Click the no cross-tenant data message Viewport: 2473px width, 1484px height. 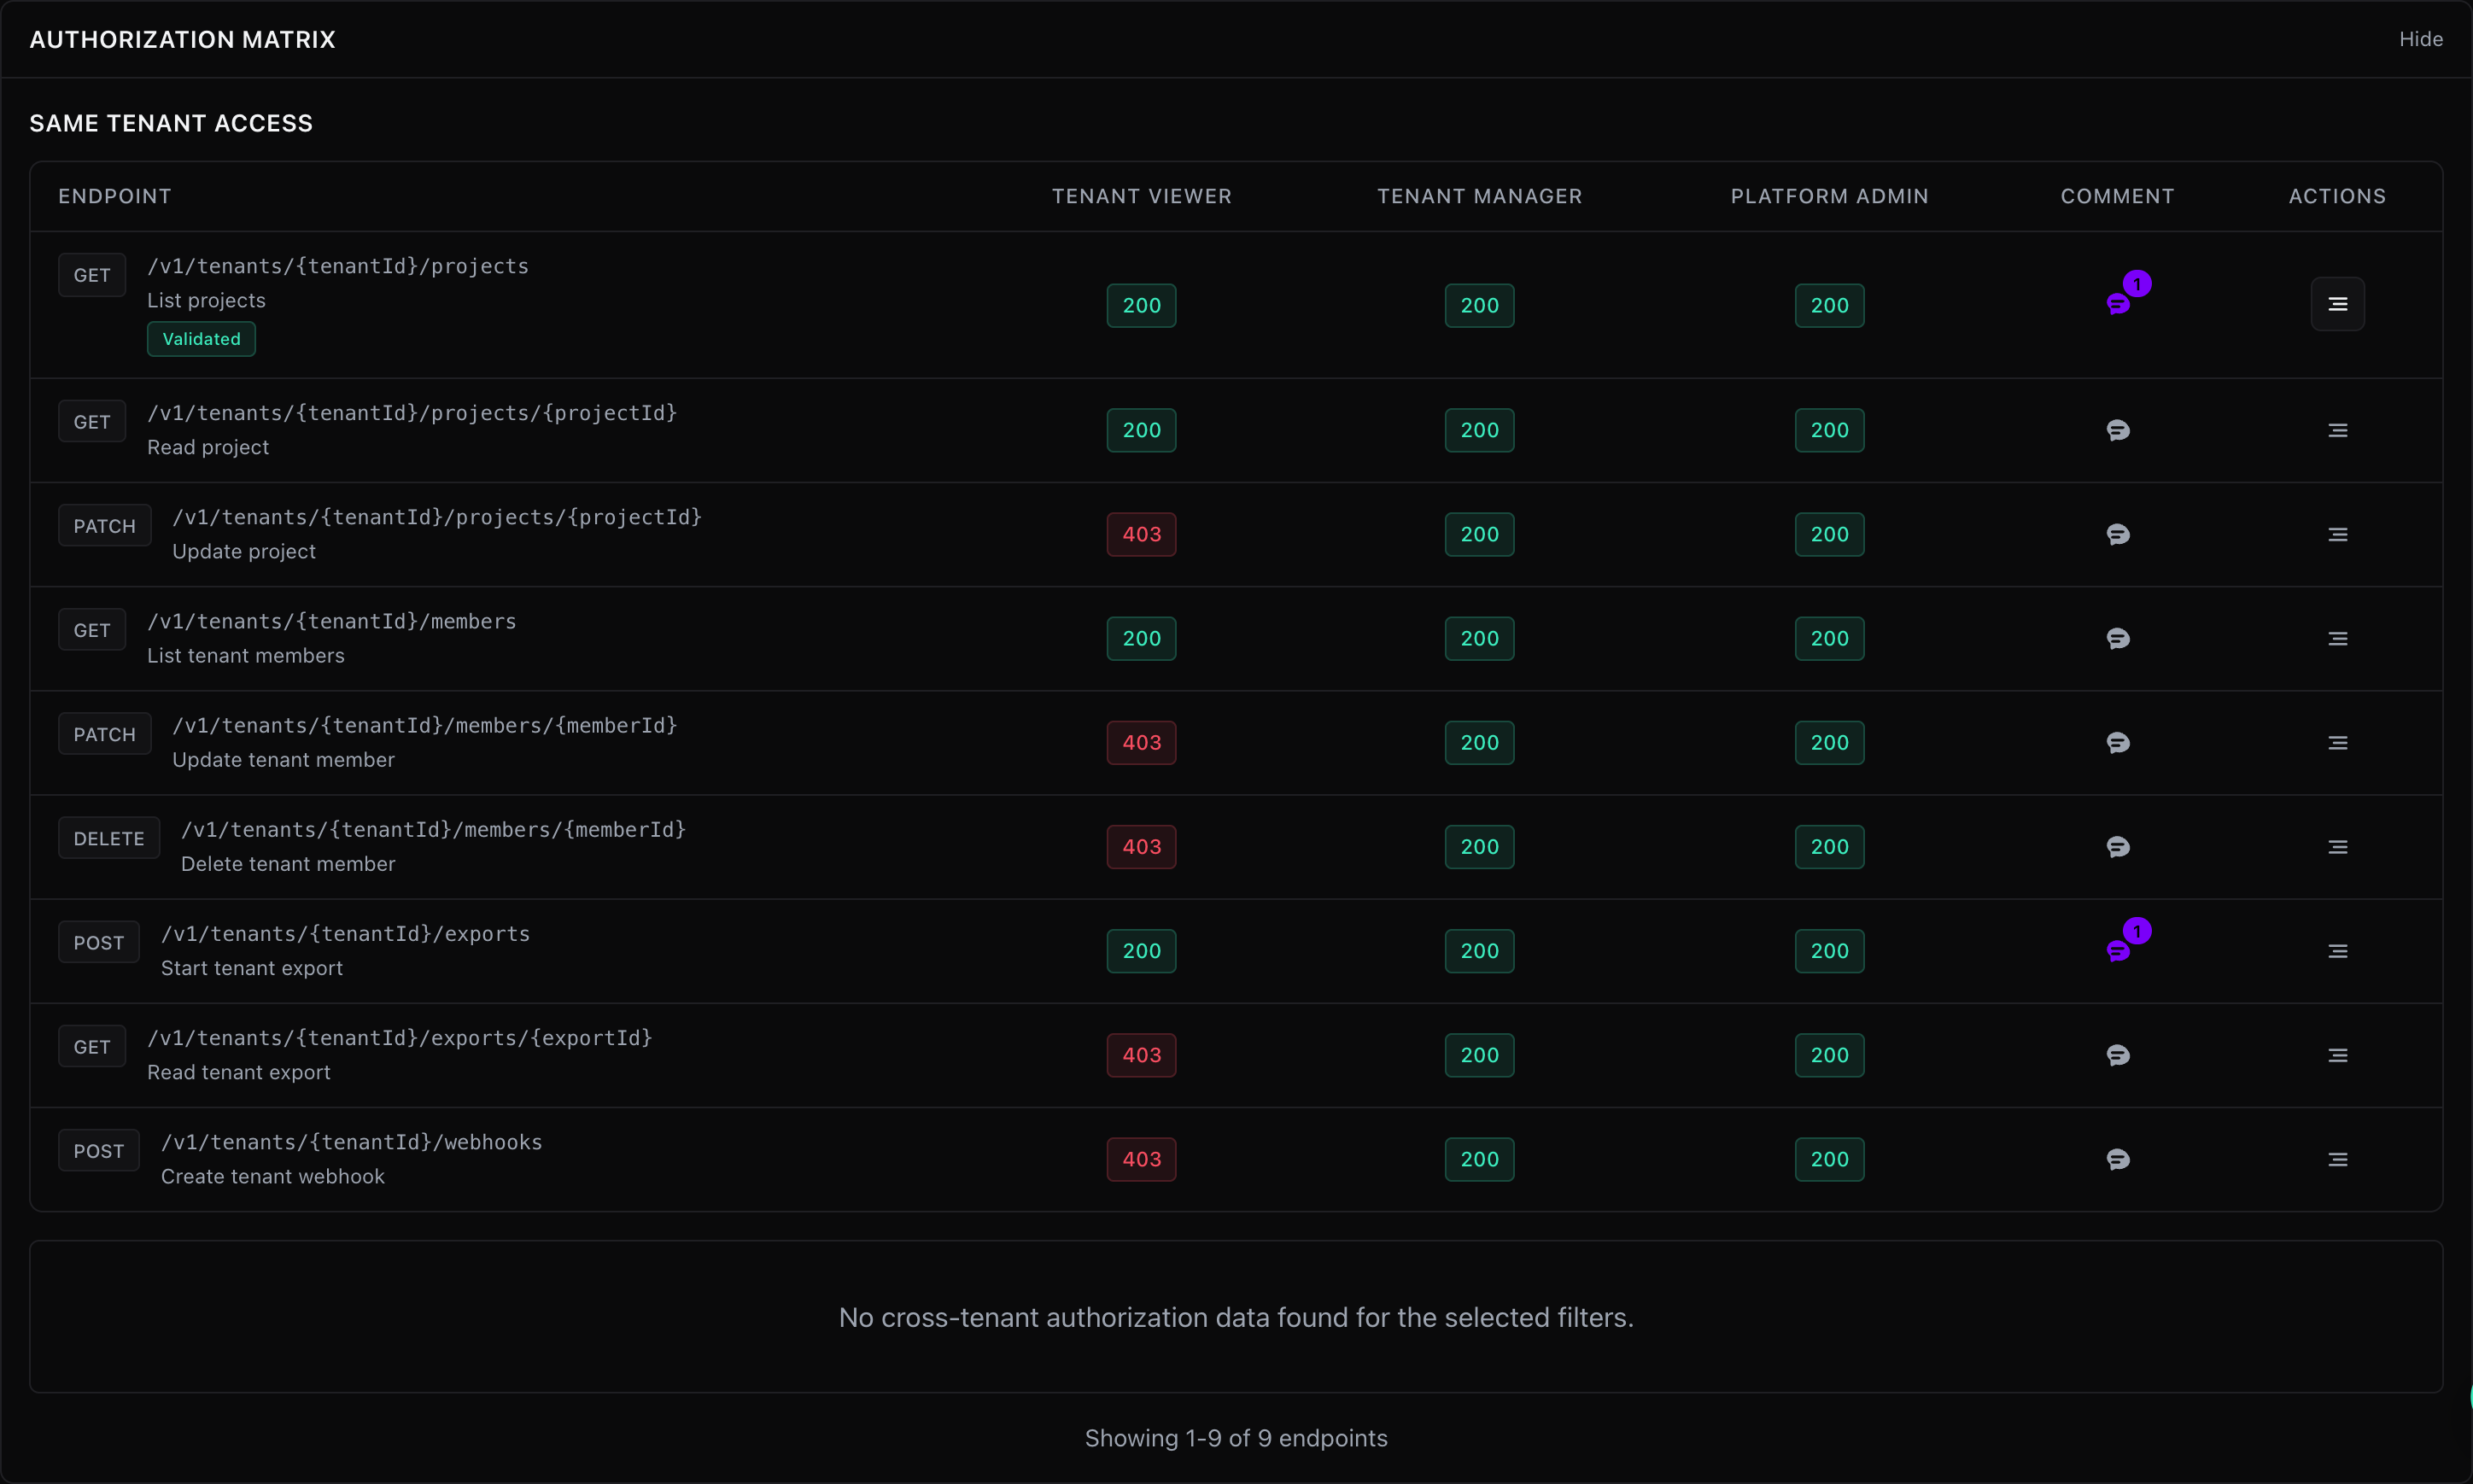click(x=1236, y=1317)
